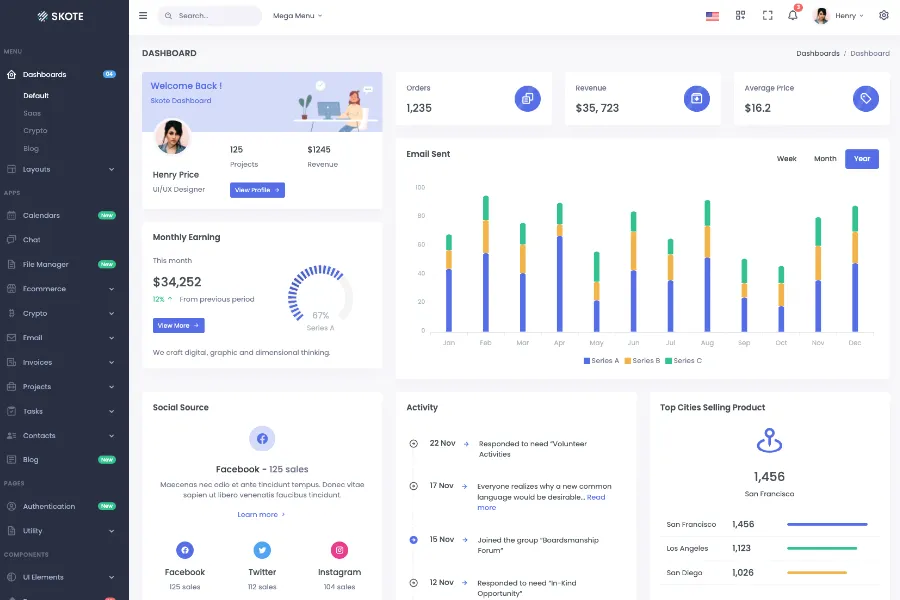900x600 pixels.
Task: Toggle Series B in chart legend
Action: (x=643, y=360)
